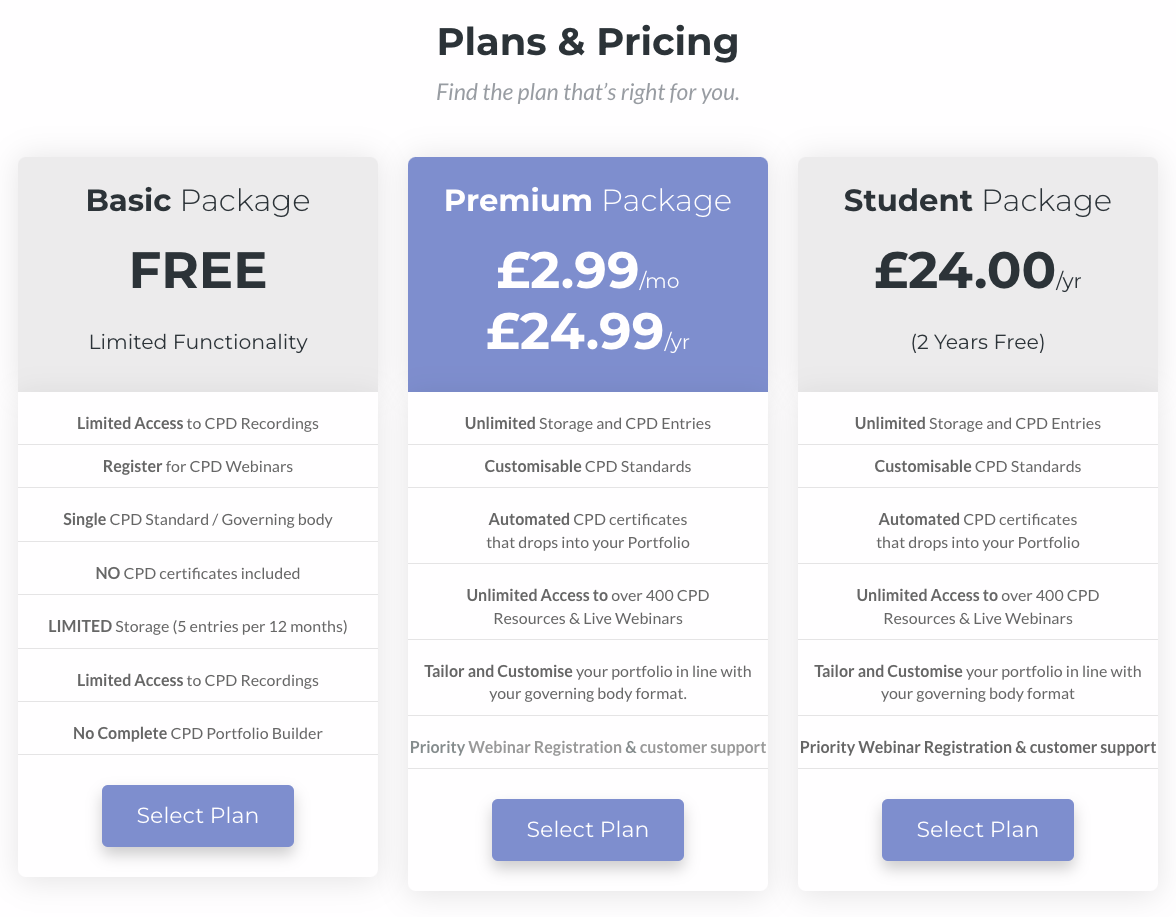This screenshot has height=917, width=1176.
Task: Click Single CPD Standard / Governing body row
Action: 198,519
